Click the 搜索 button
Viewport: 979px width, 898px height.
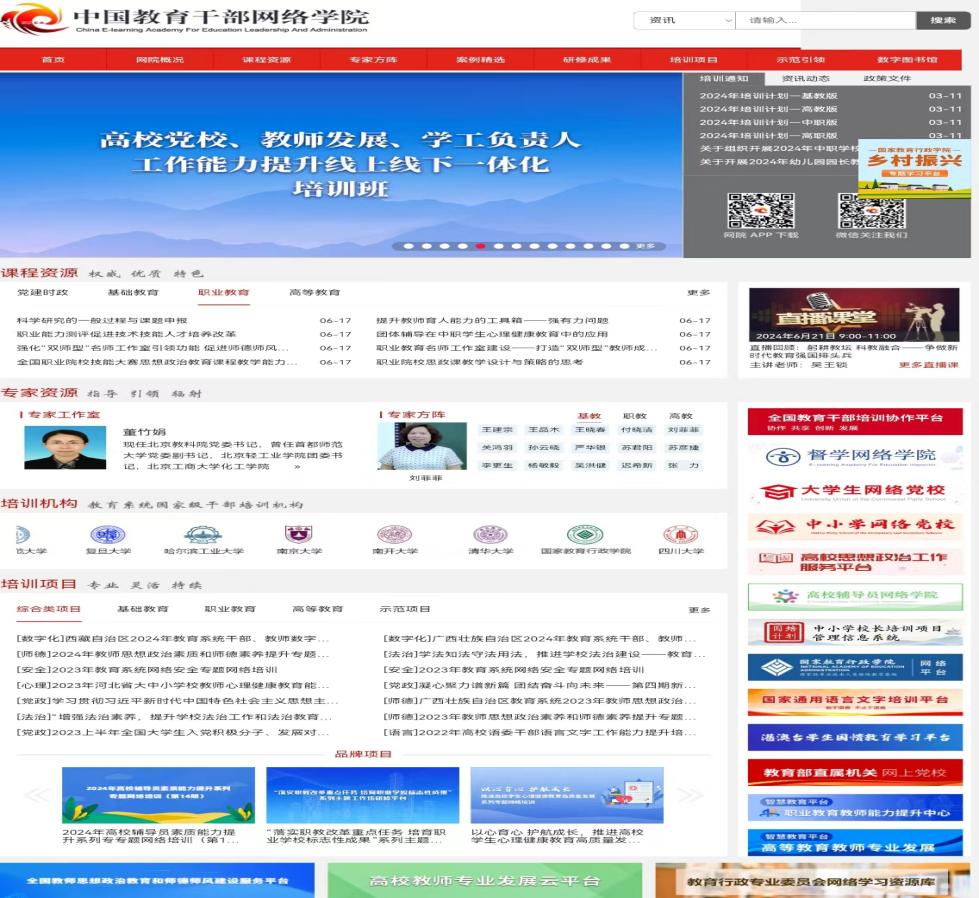pyautogui.click(x=943, y=20)
